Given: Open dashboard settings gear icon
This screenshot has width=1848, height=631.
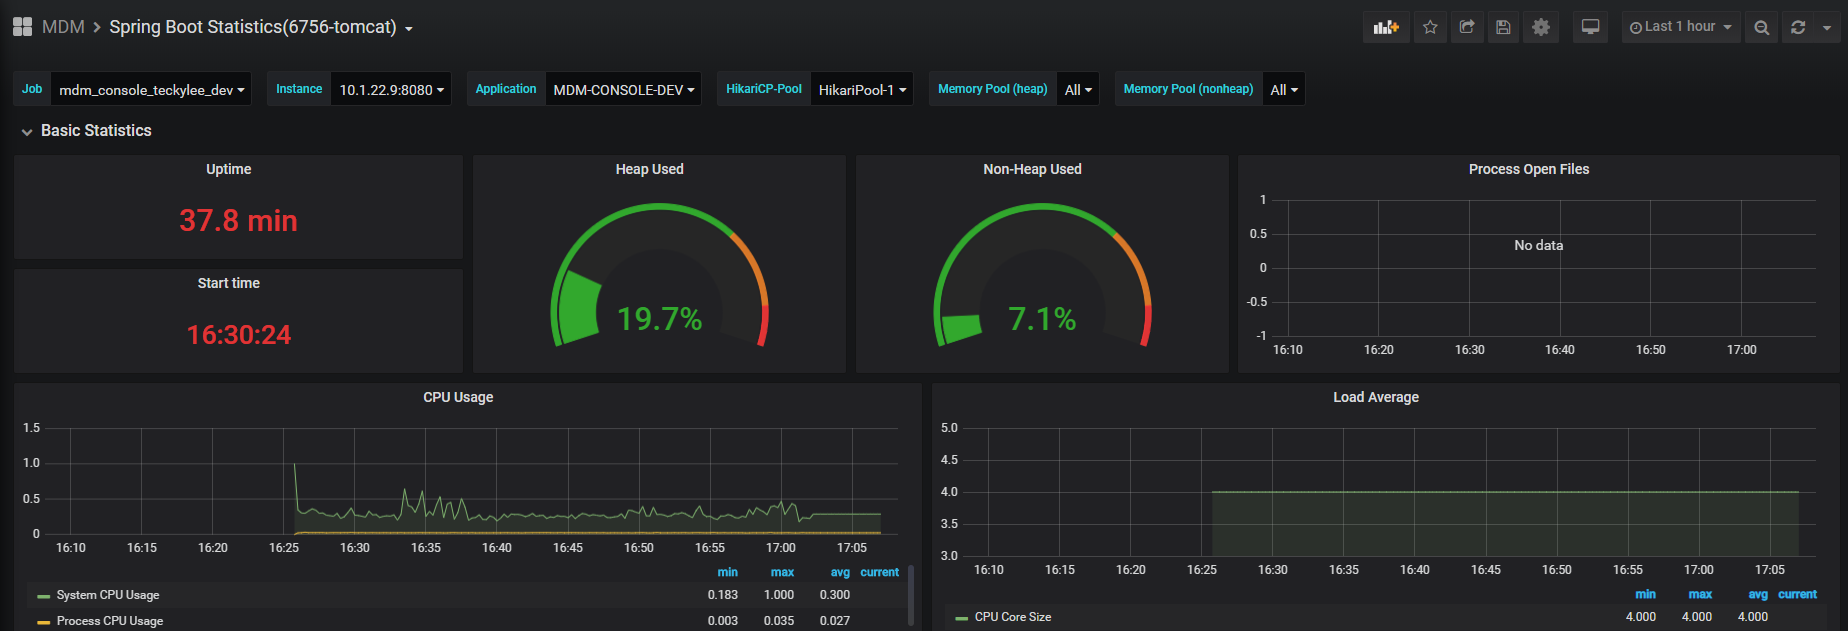Looking at the screenshot, I should pyautogui.click(x=1541, y=27).
